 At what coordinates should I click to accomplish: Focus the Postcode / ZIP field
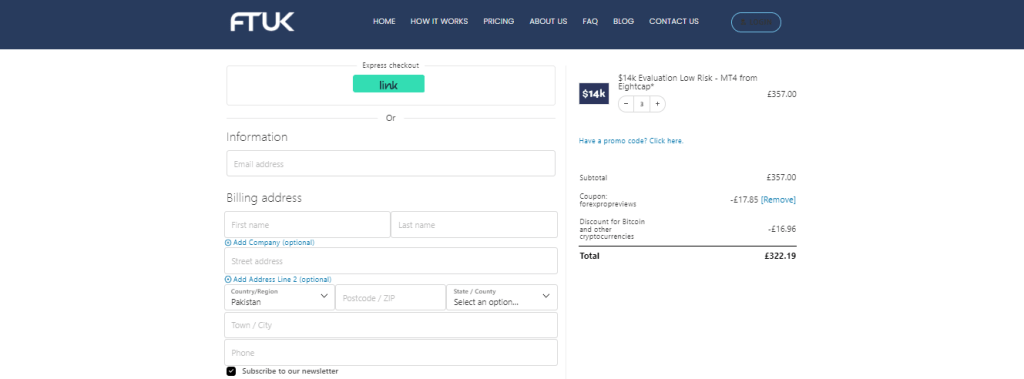tap(391, 297)
